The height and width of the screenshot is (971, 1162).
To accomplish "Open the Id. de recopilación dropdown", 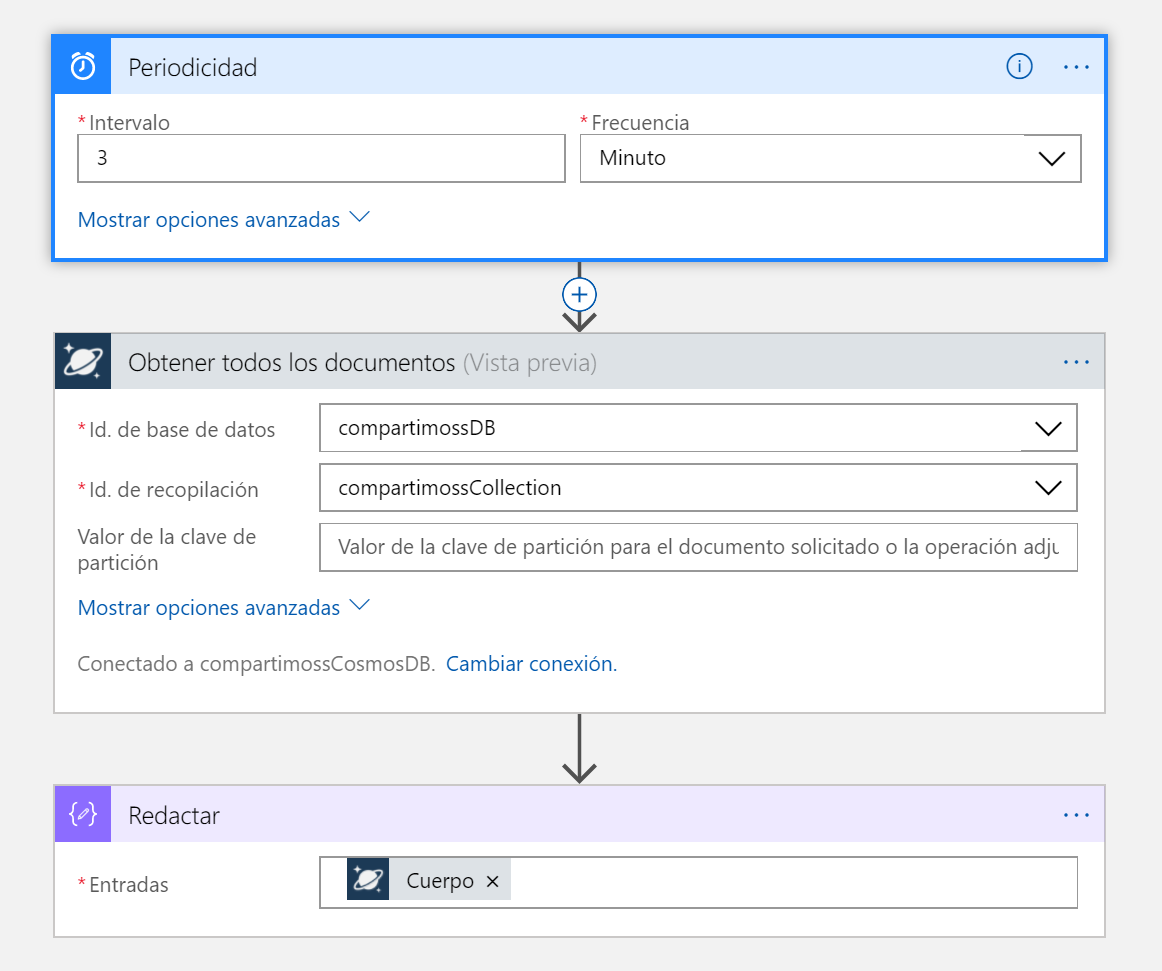I will pyautogui.click(x=1048, y=488).
